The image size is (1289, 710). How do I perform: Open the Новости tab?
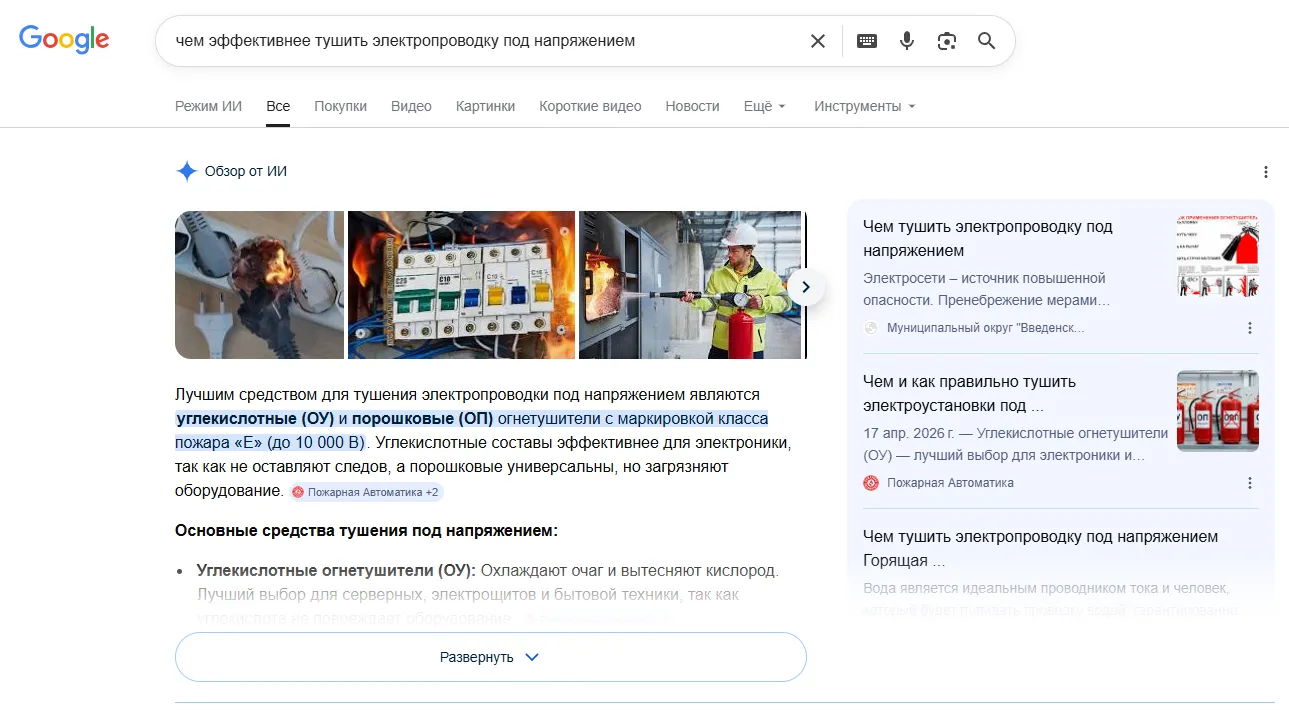[x=692, y=106]
